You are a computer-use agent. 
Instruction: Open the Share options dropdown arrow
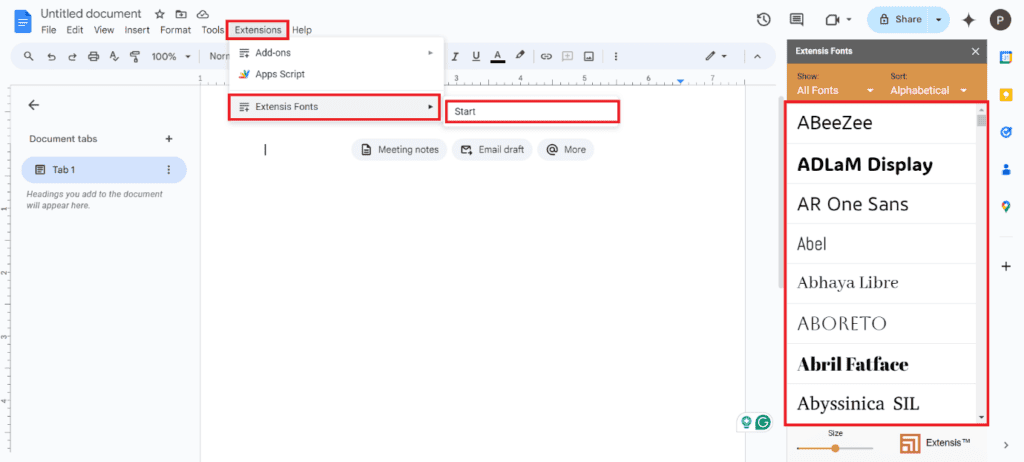938,20
